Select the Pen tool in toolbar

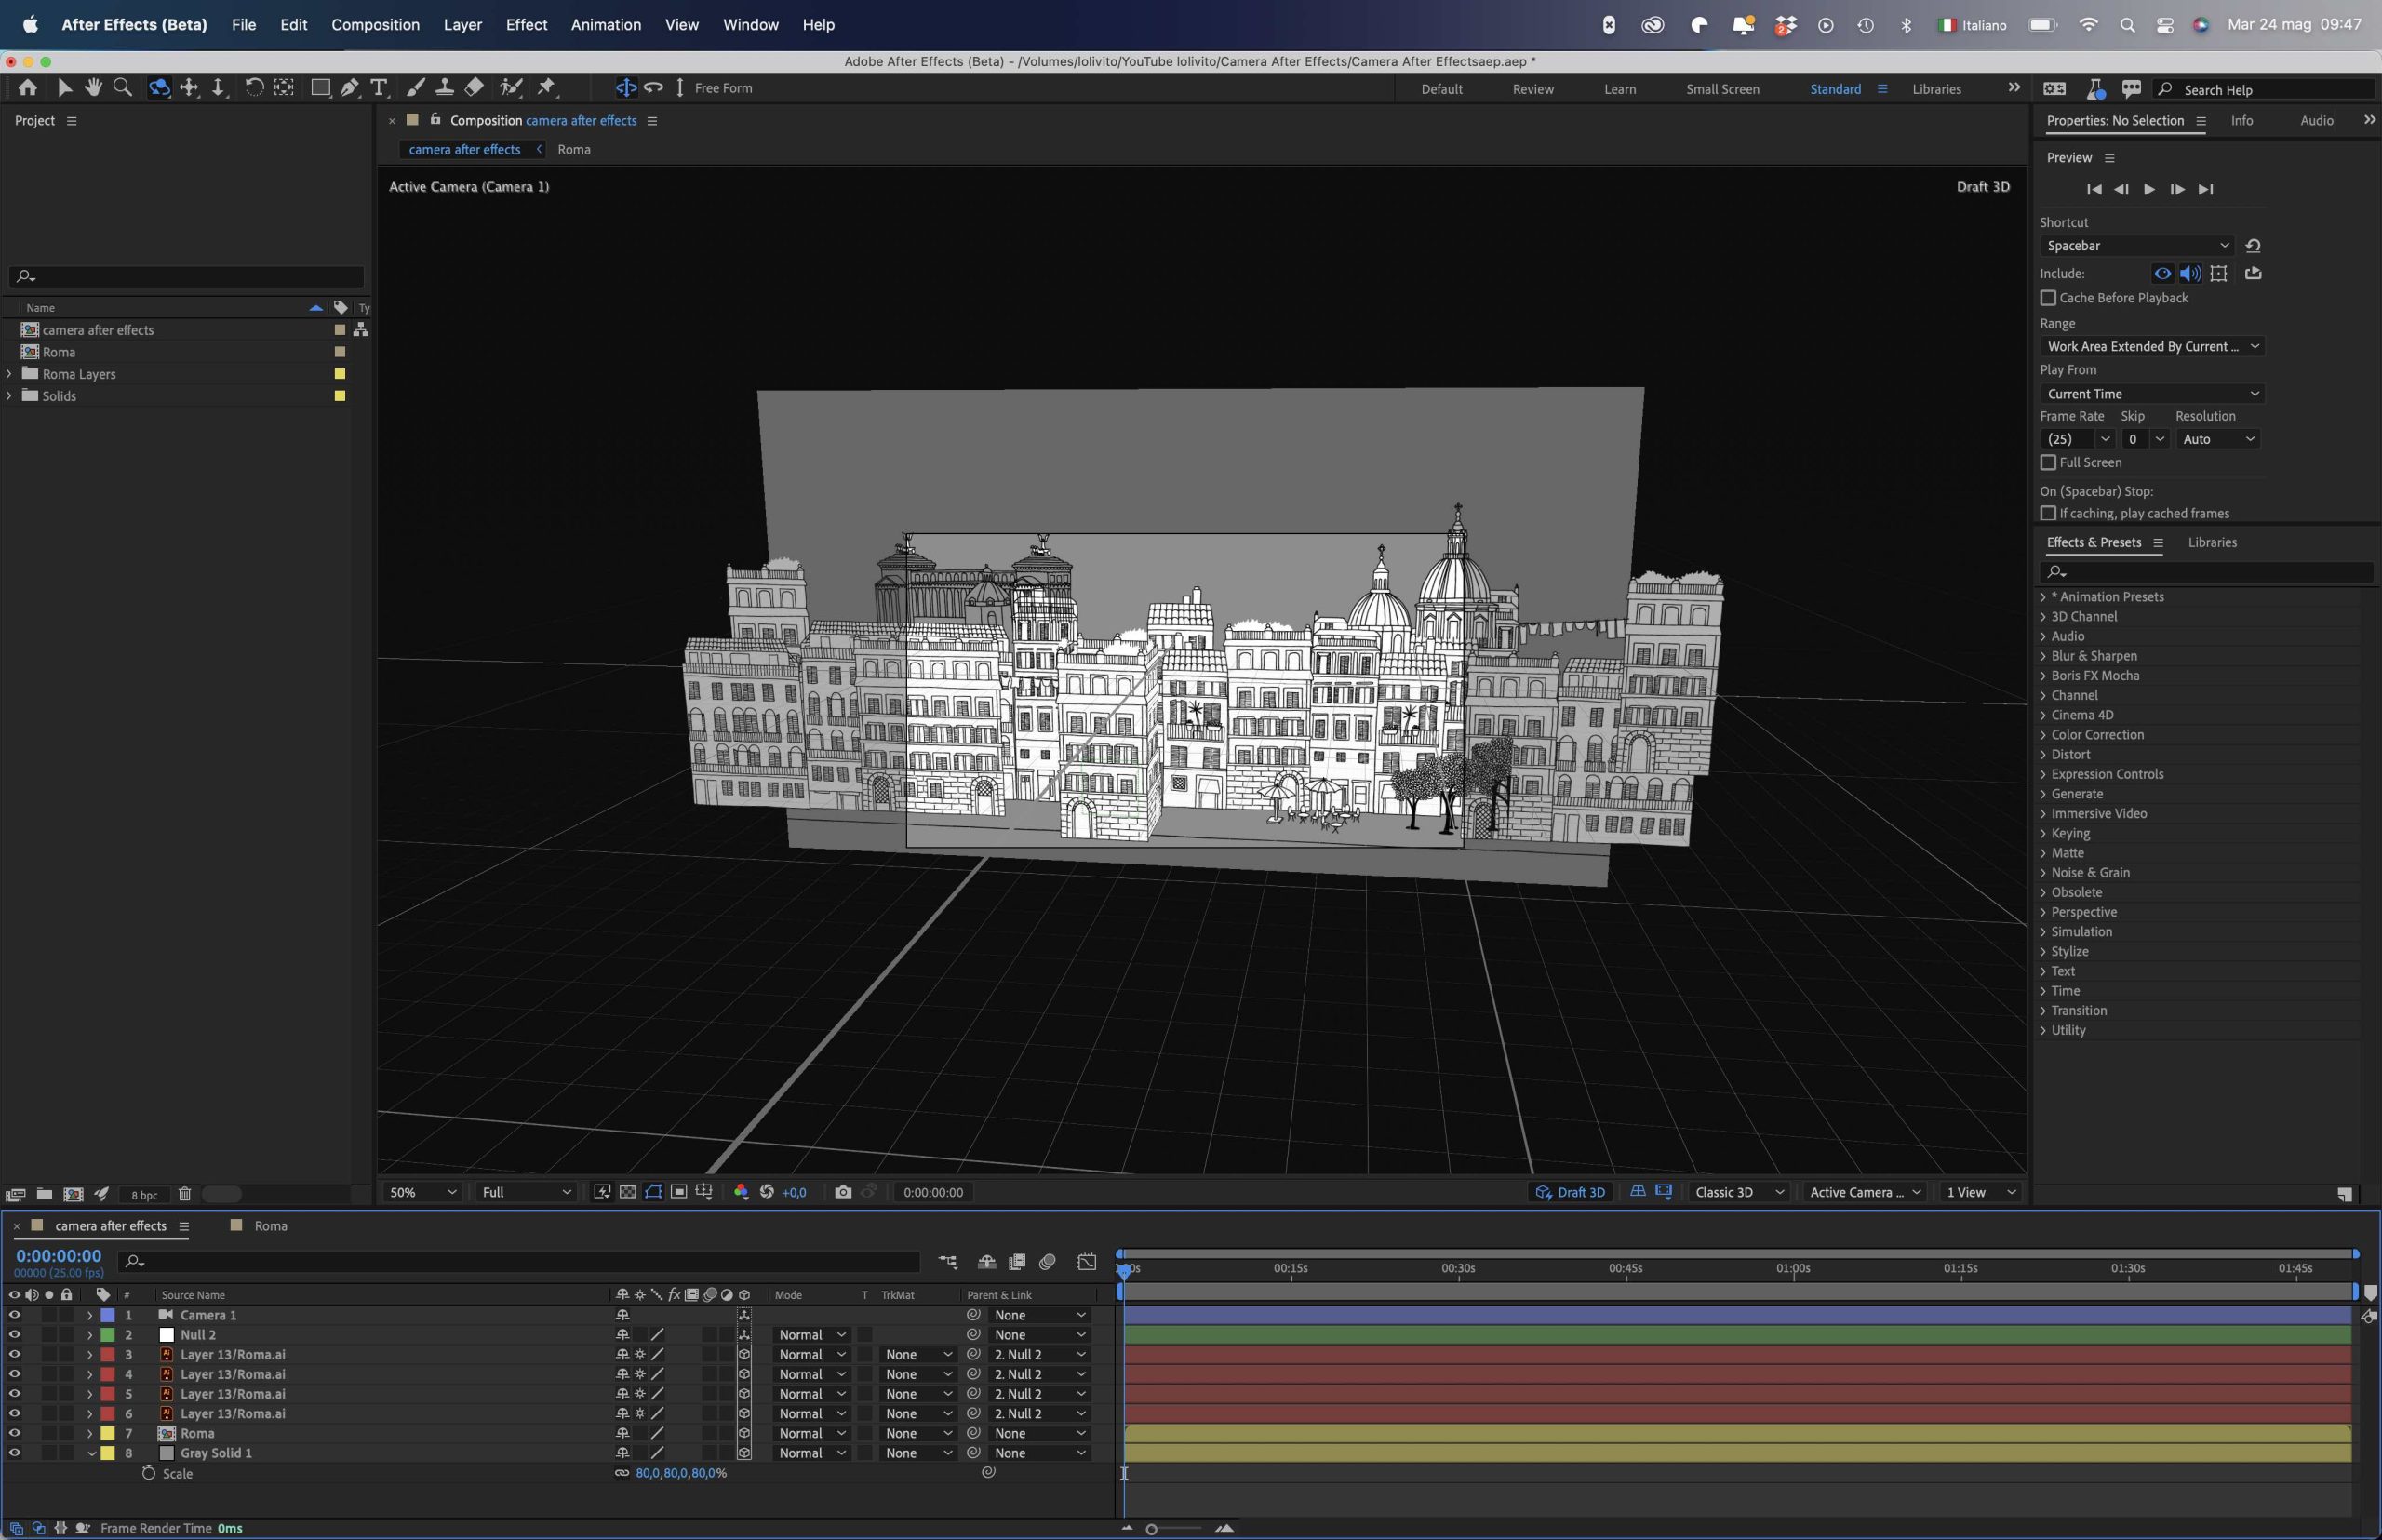pyautogui.click(x=349, y=88)
